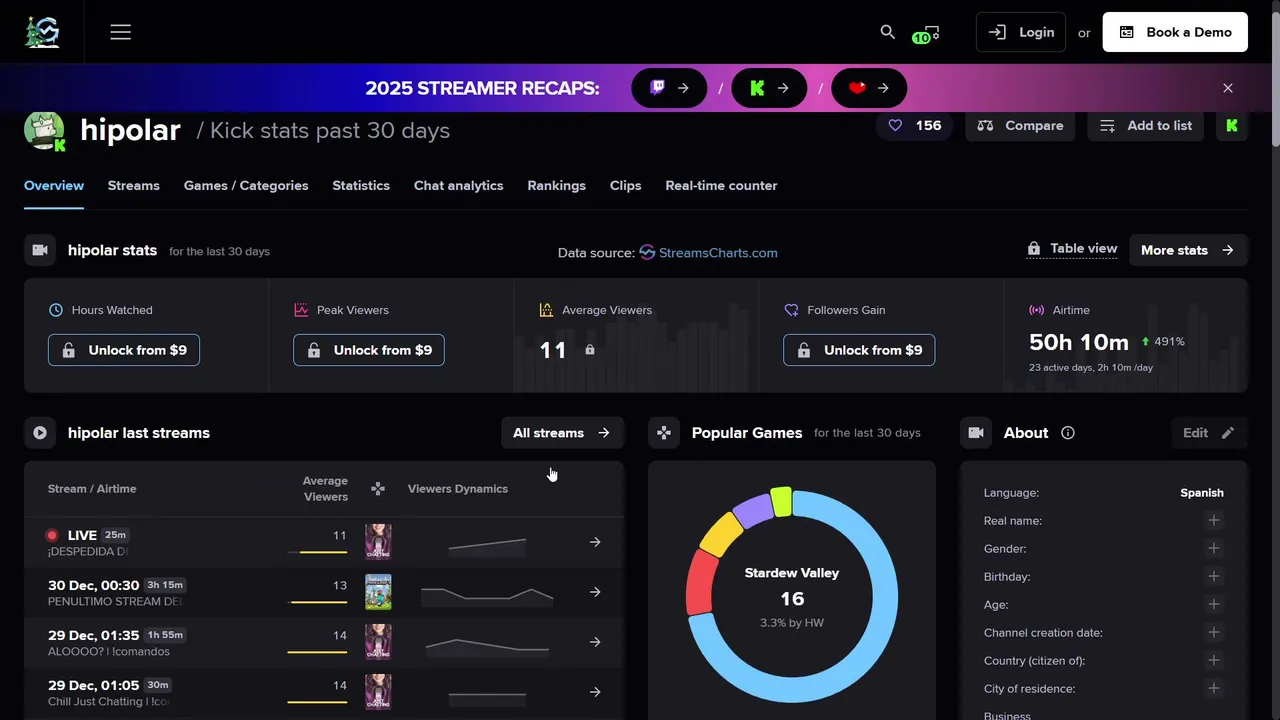Select the purple donut chart segment
This screenshot has width=1280, height=720.
click(x=753, y=509)
